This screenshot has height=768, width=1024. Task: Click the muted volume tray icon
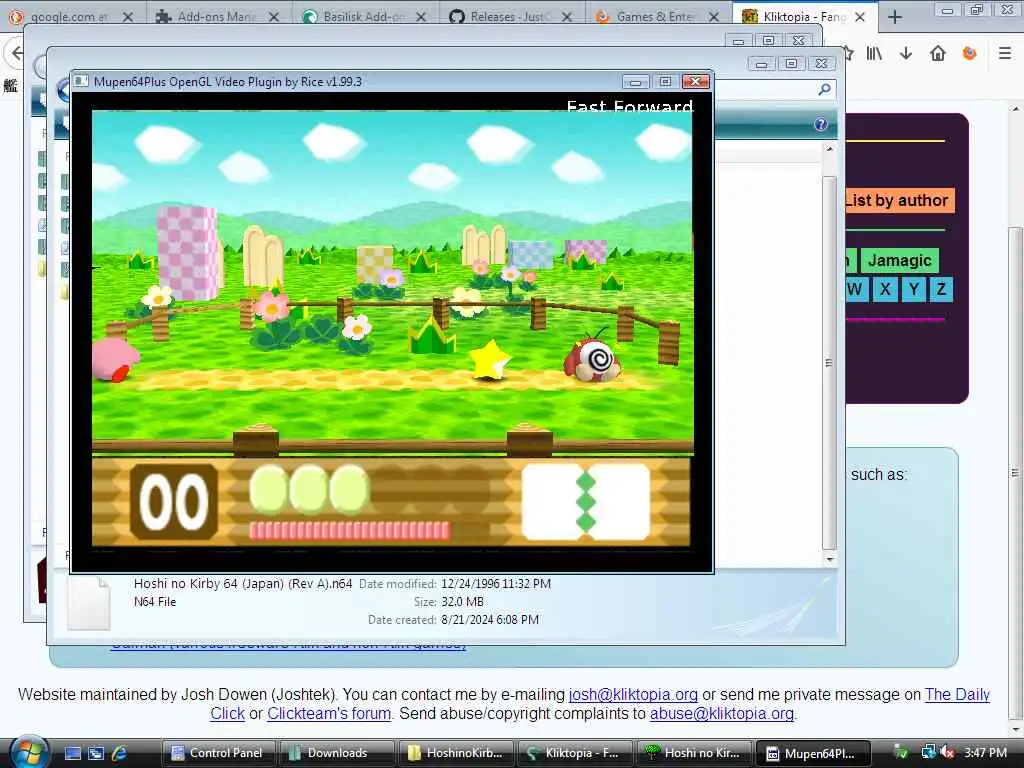pyautogui.click(x=948, y=752)
